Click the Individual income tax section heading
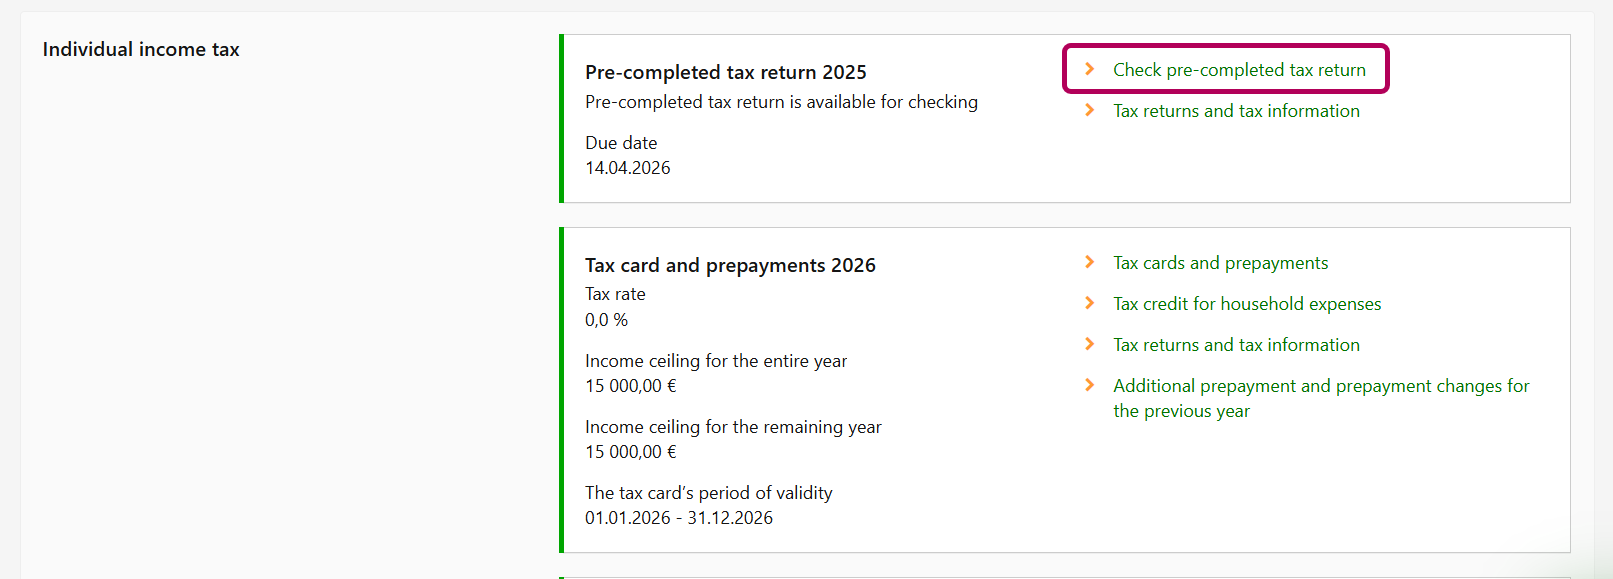This screenshot has width=1613, height=579. pyautogui.click(x=141, y=49)
